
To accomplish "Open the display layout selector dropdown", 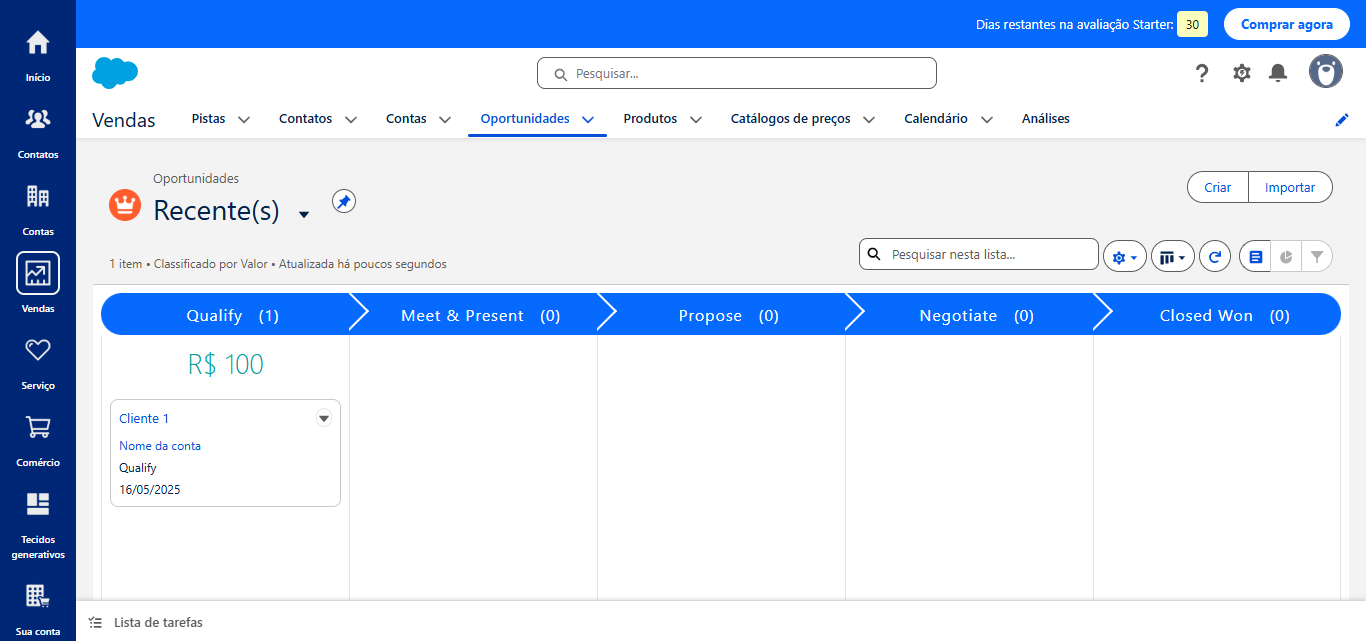I will [x=1172, y=256].
